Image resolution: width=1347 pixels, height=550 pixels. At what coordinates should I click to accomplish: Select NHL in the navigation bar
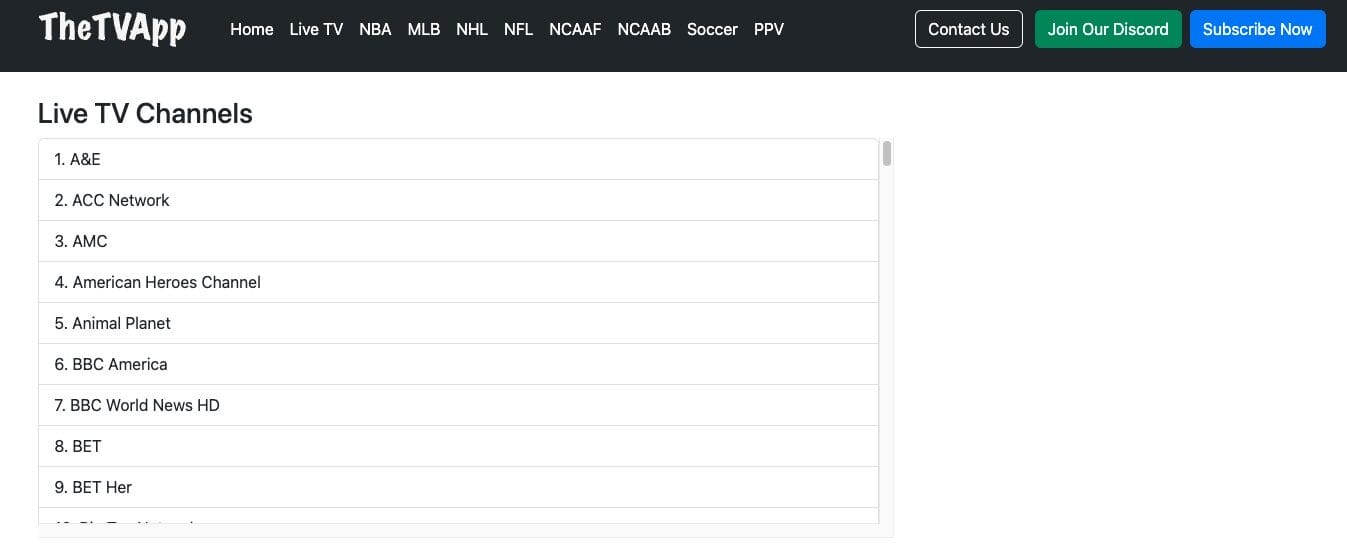(x=472, y=30)
